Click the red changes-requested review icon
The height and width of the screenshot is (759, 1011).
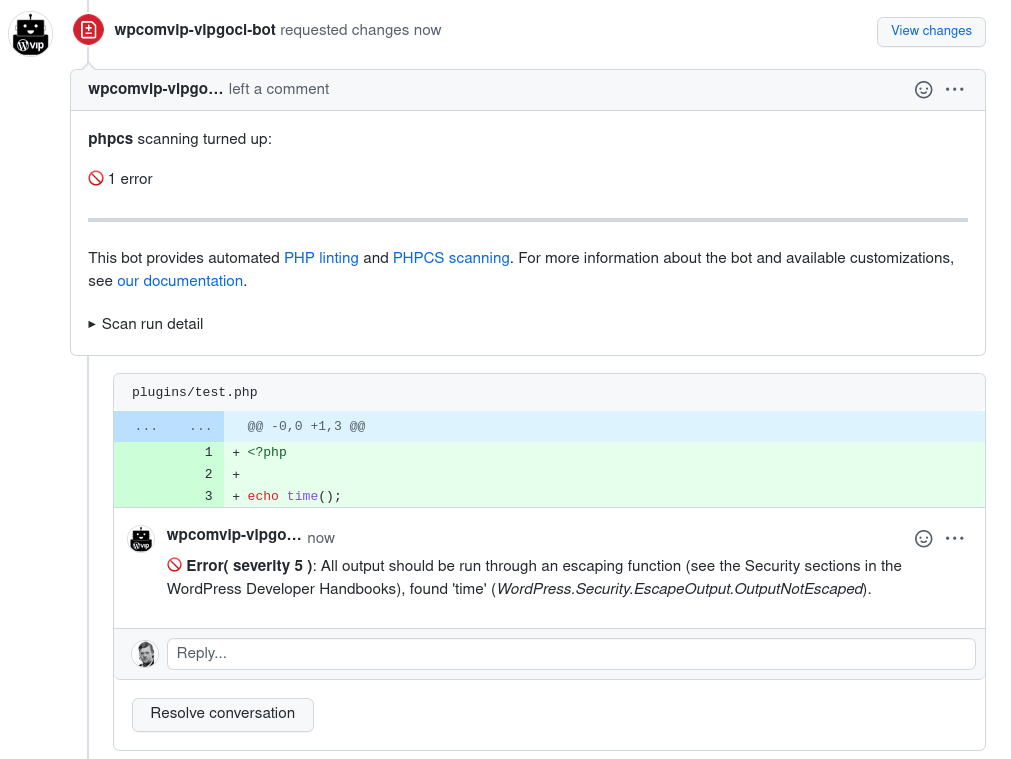88,30
